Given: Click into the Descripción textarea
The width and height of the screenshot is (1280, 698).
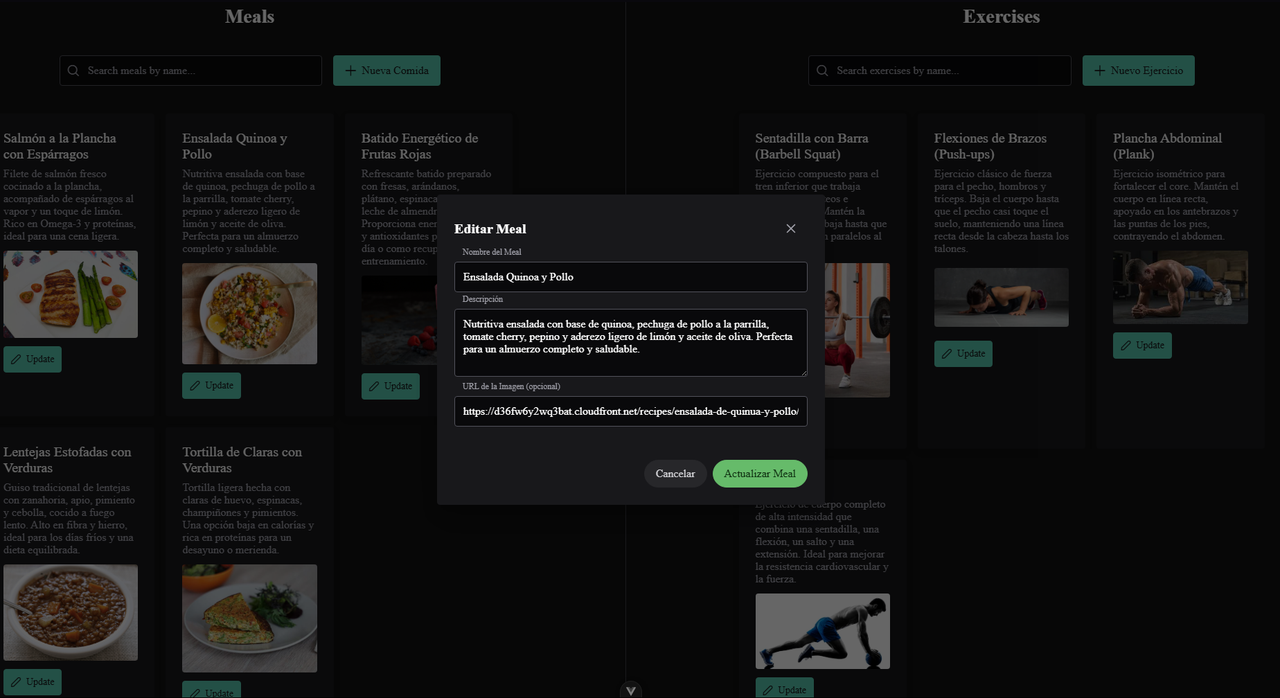Looking at the screenshot, I should [630, 343].
